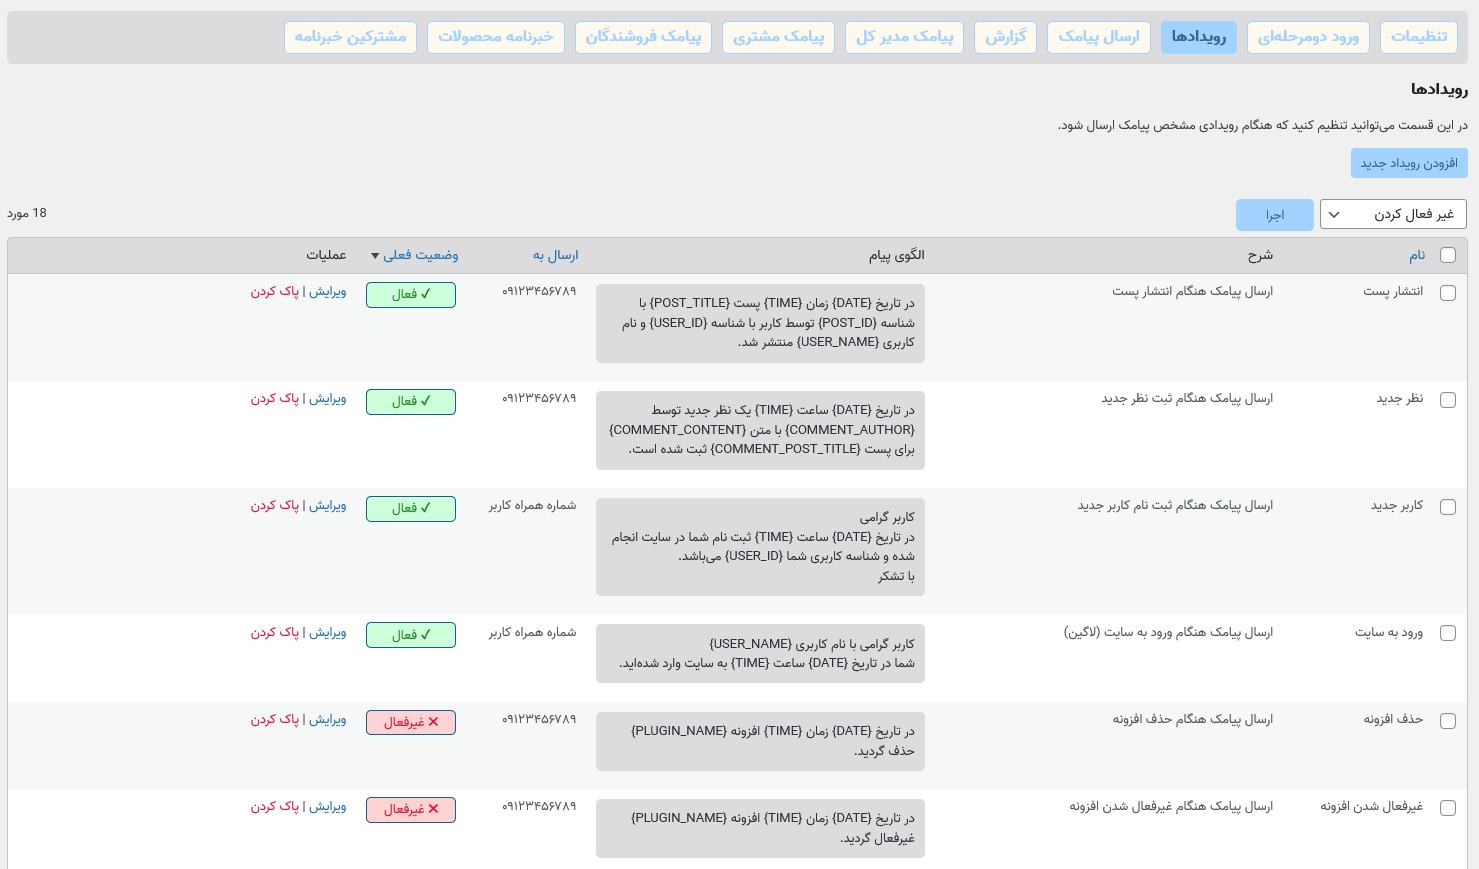
Task: Toggle غیرفعال badge of غیرفعال شدن افزونه
Action: coord(411,810)
